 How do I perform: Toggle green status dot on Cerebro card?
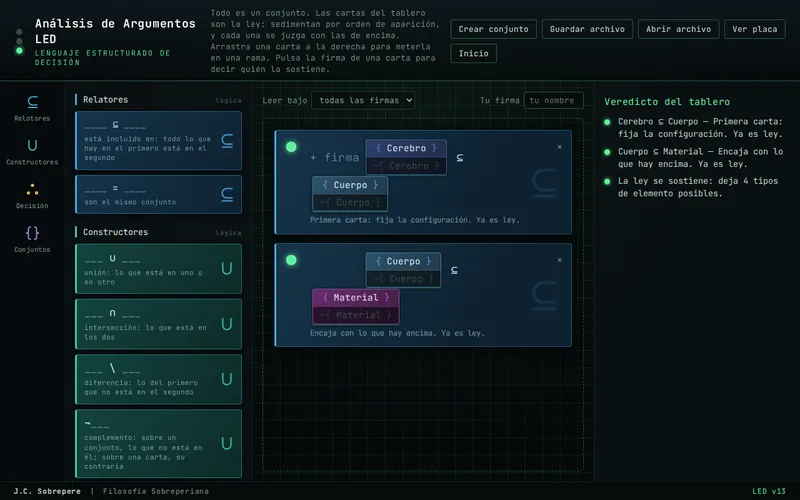(x=291, y=147)
